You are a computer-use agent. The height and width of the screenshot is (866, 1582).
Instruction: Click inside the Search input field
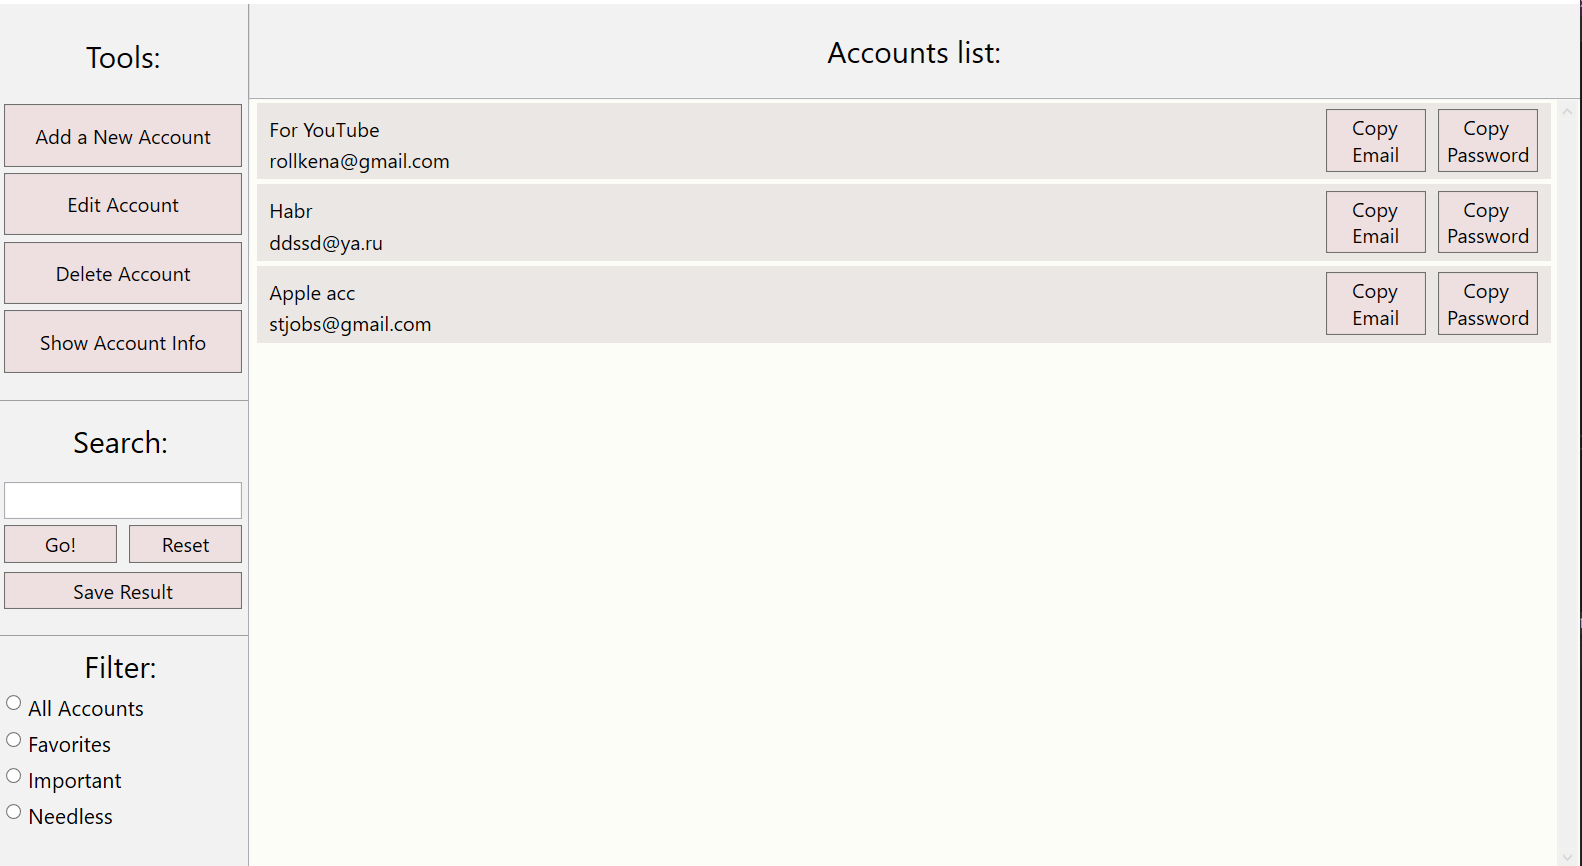122,500
